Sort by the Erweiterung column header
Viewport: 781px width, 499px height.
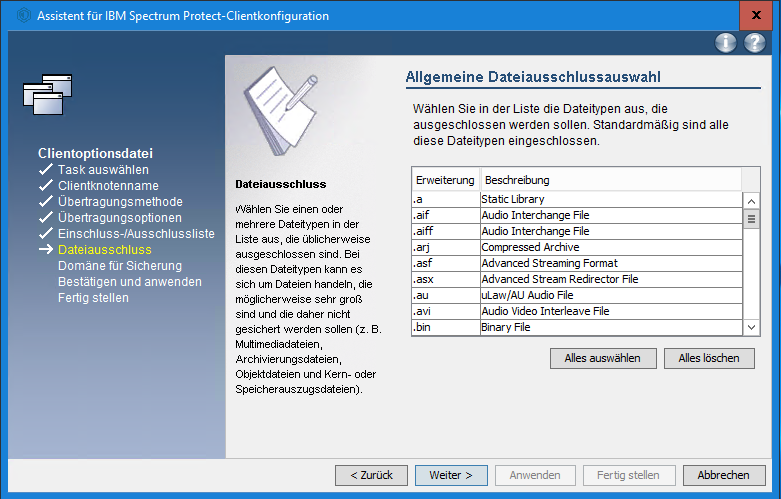pyautogui.click(x=444, y=180)
